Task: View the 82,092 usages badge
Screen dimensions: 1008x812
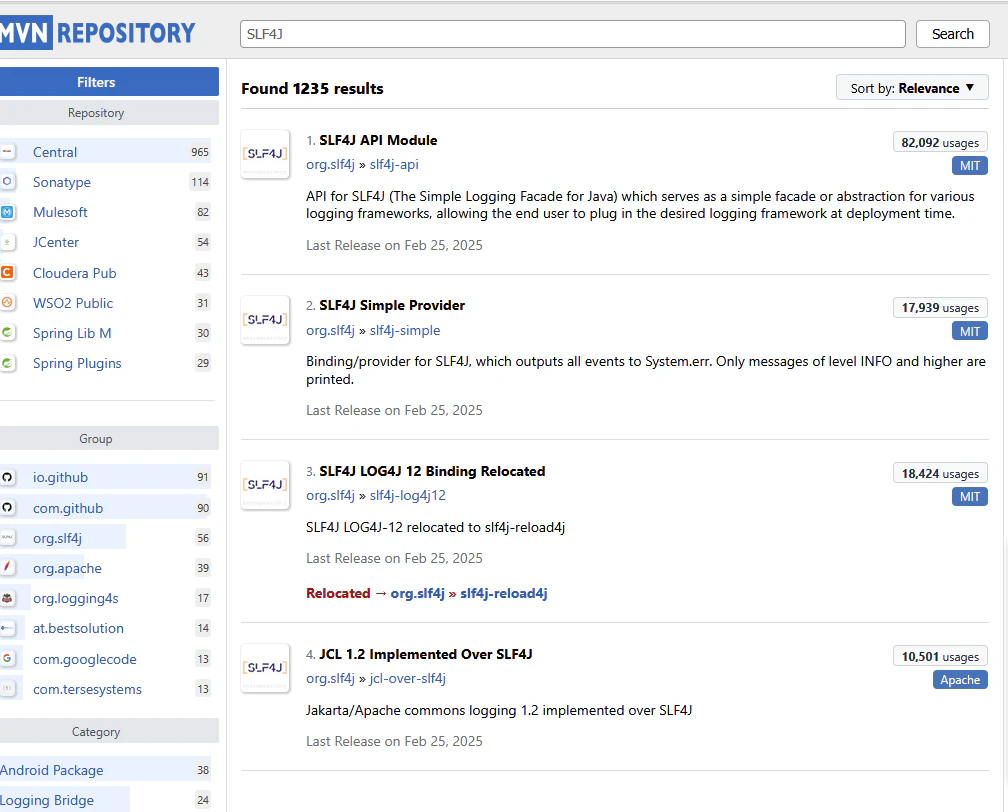Action: 940,142
